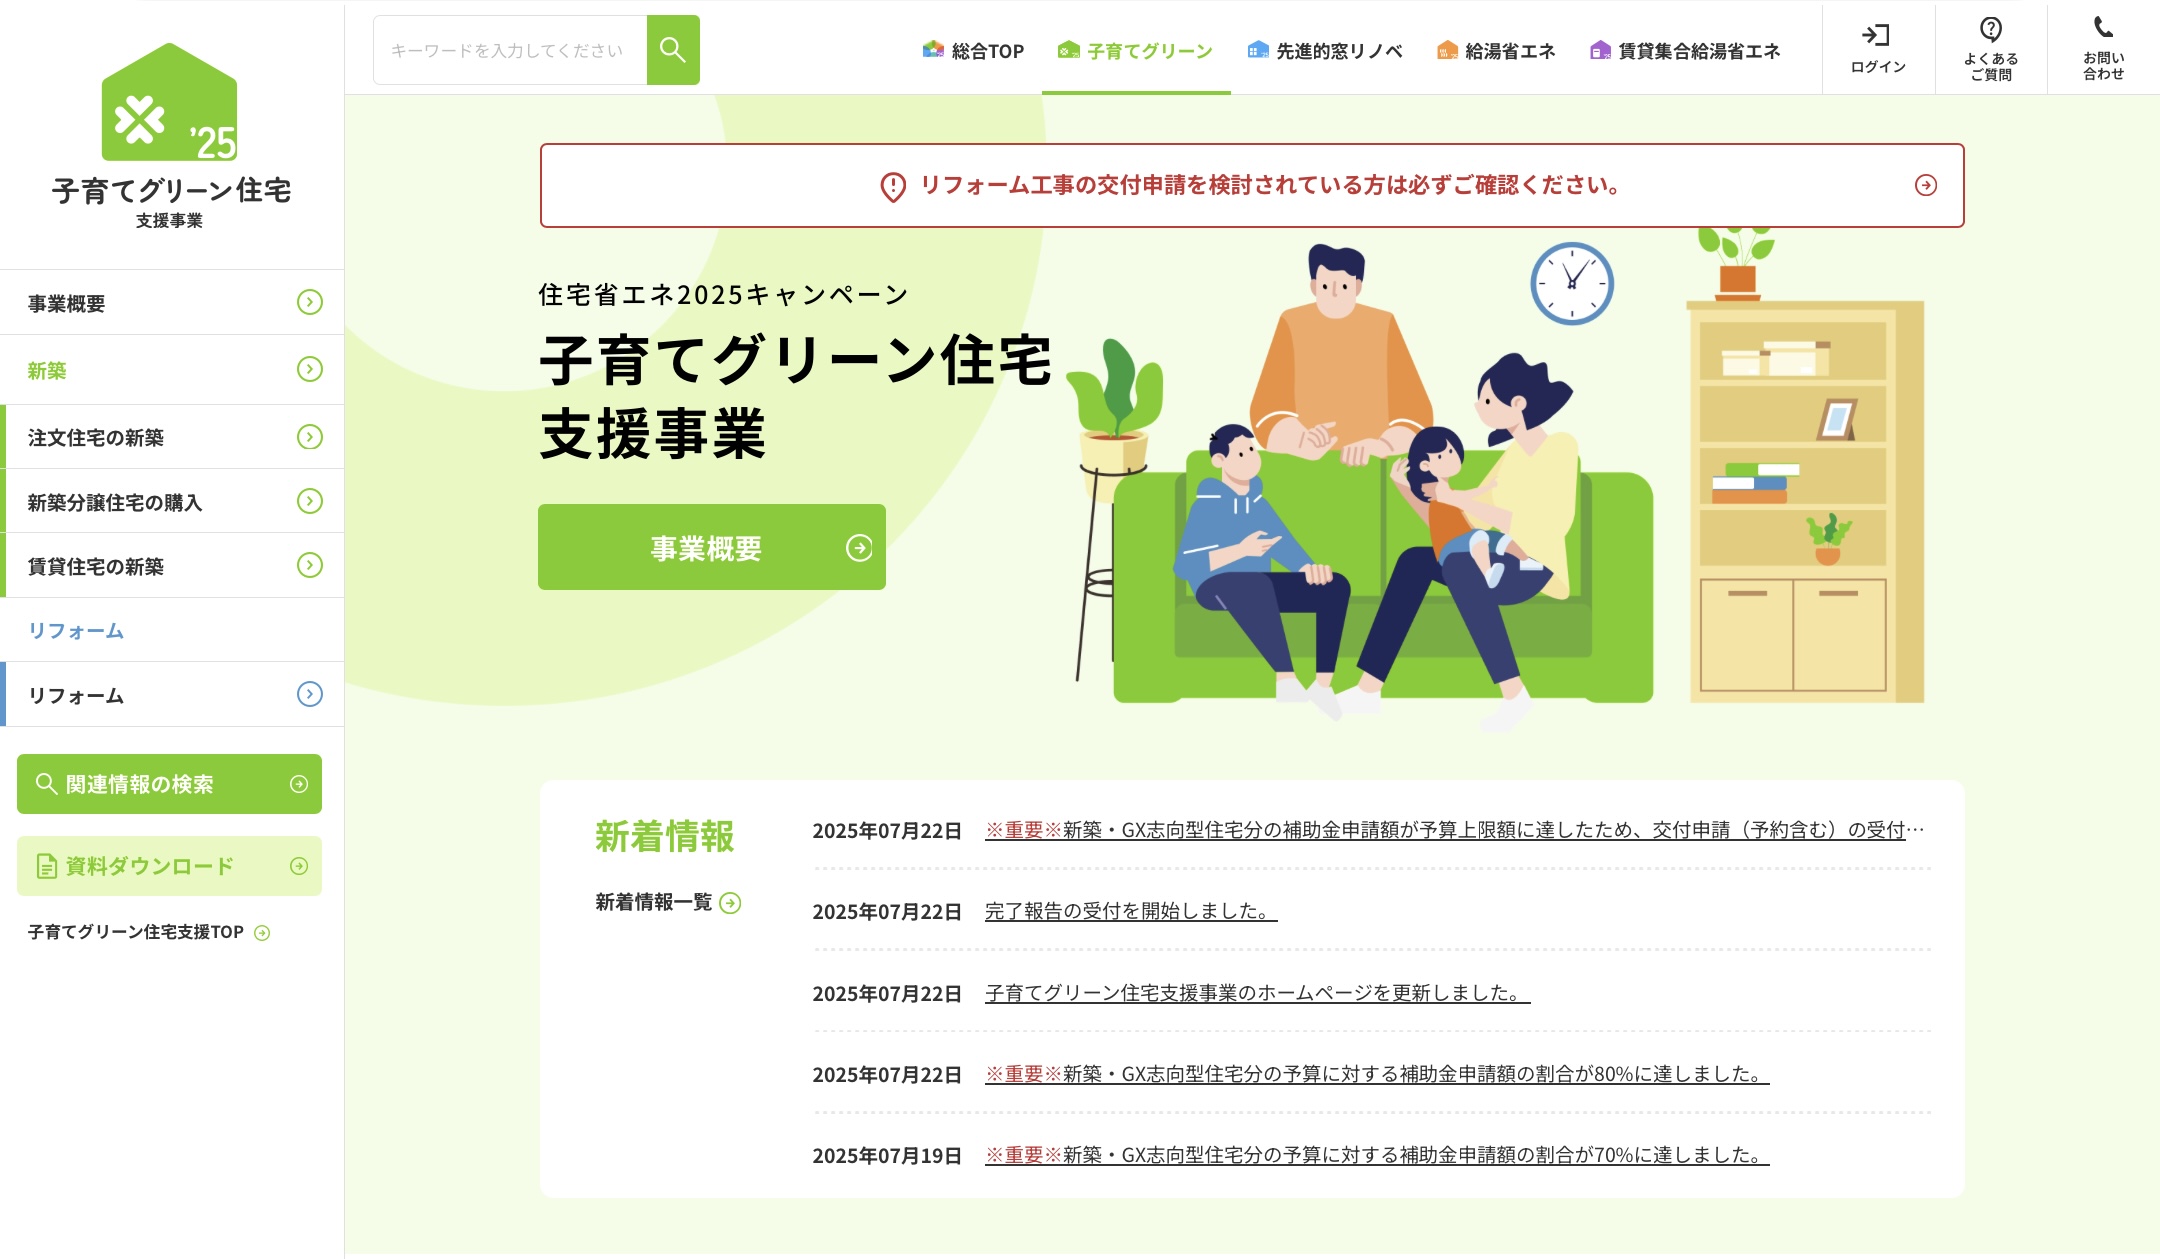Open the リフォーム工事の交付申請 notice banner
Viewport: 2160px width, 1259px height.
pyautogui.click(x=1252, y=185)
